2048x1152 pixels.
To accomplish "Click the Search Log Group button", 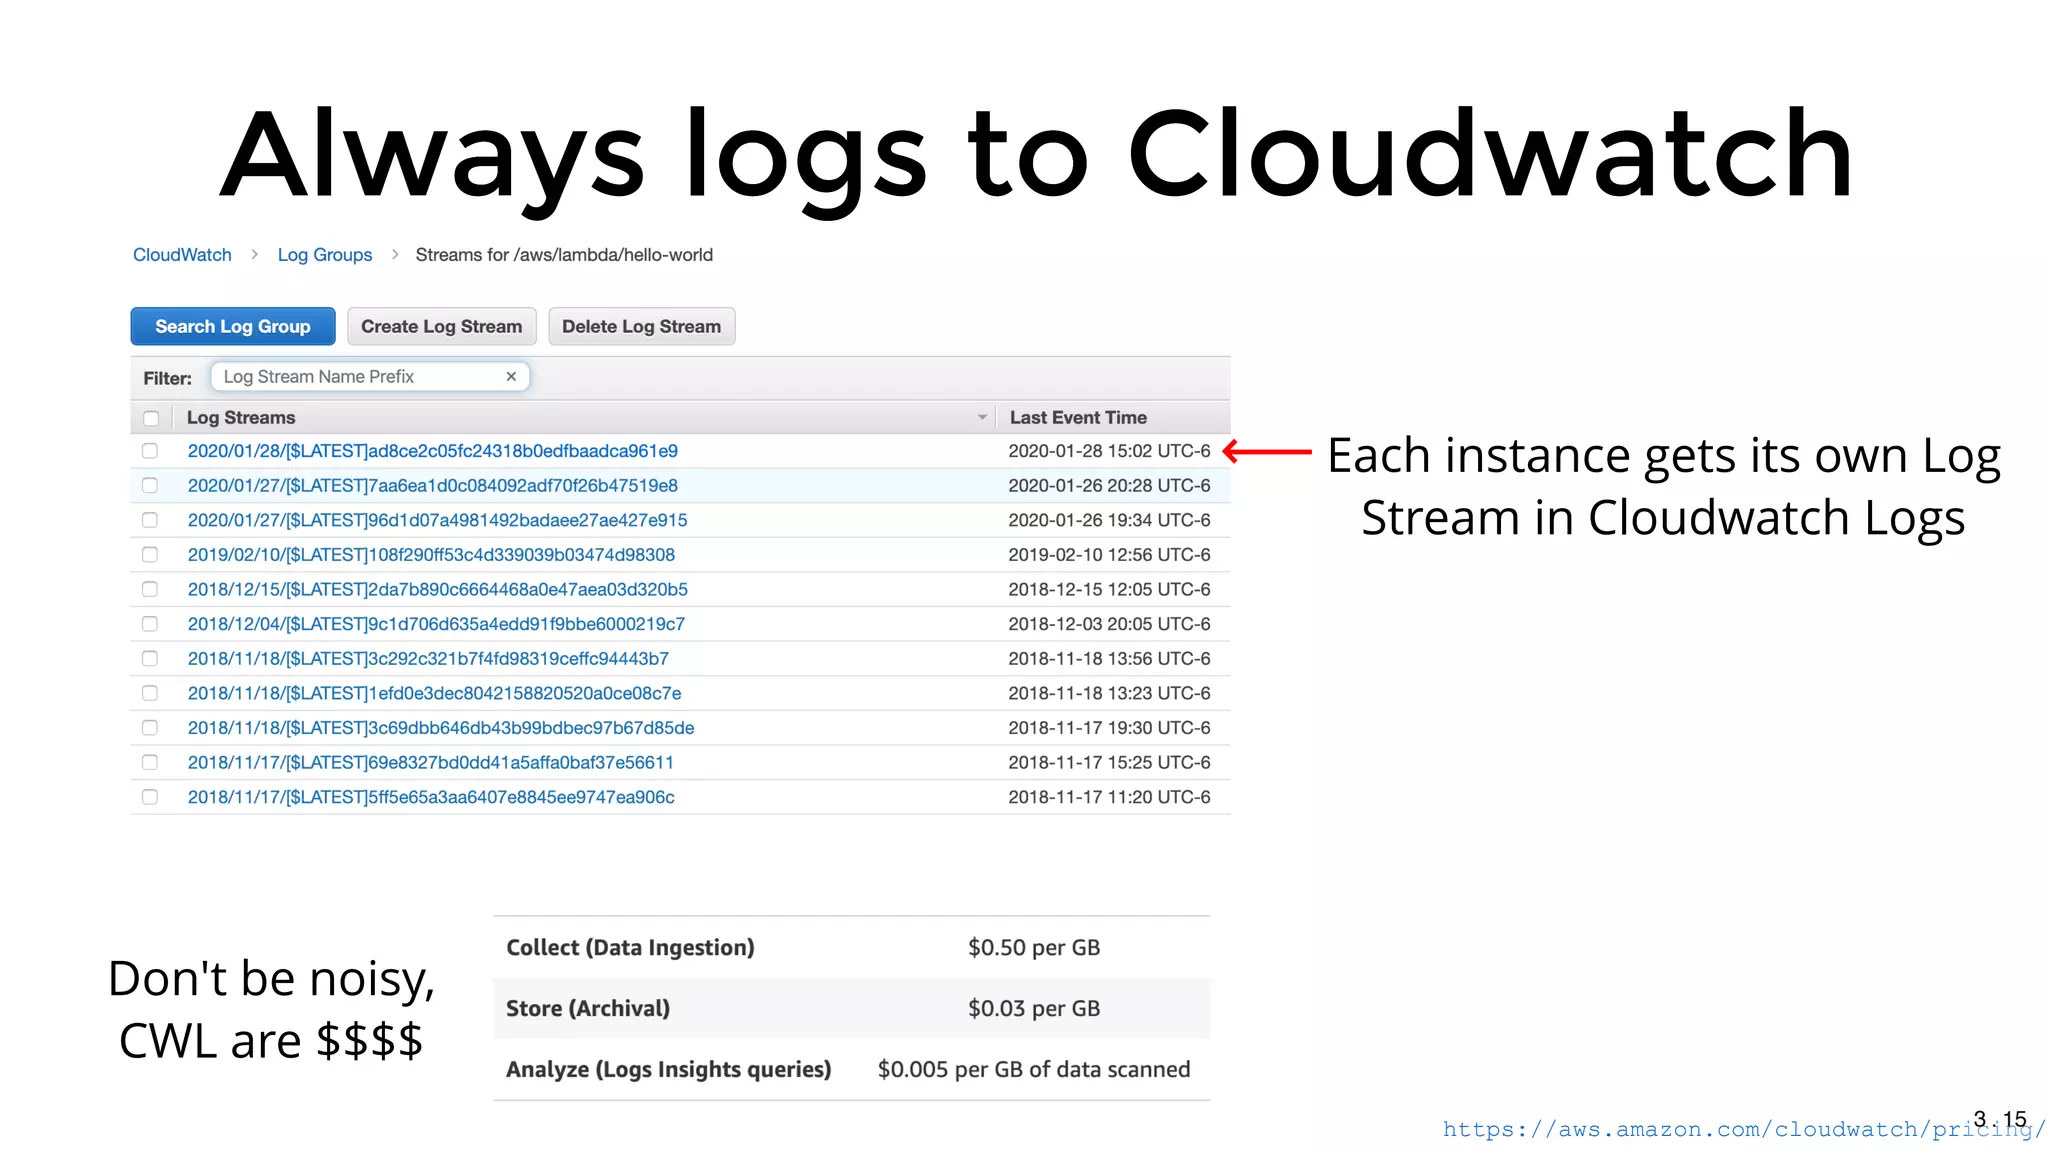I will 233,326.
